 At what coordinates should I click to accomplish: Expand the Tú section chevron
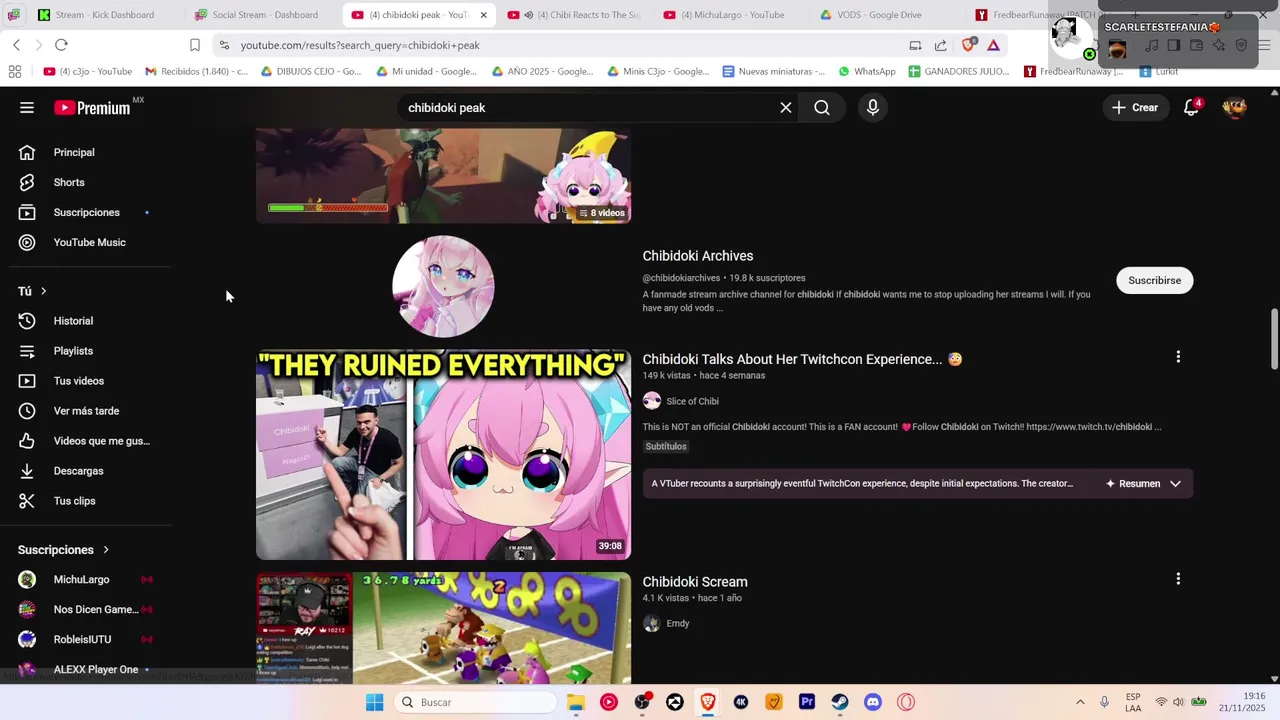[43, 291]
